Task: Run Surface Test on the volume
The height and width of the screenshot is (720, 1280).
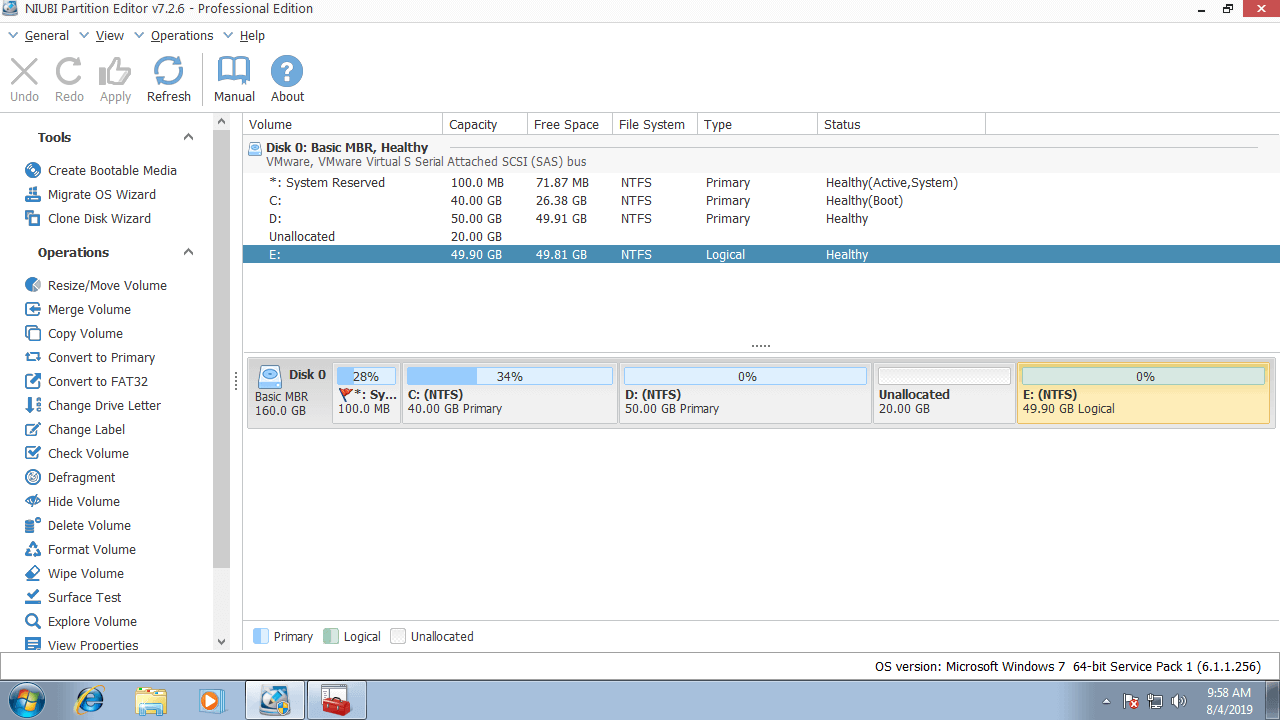Action: coord(84,598)
